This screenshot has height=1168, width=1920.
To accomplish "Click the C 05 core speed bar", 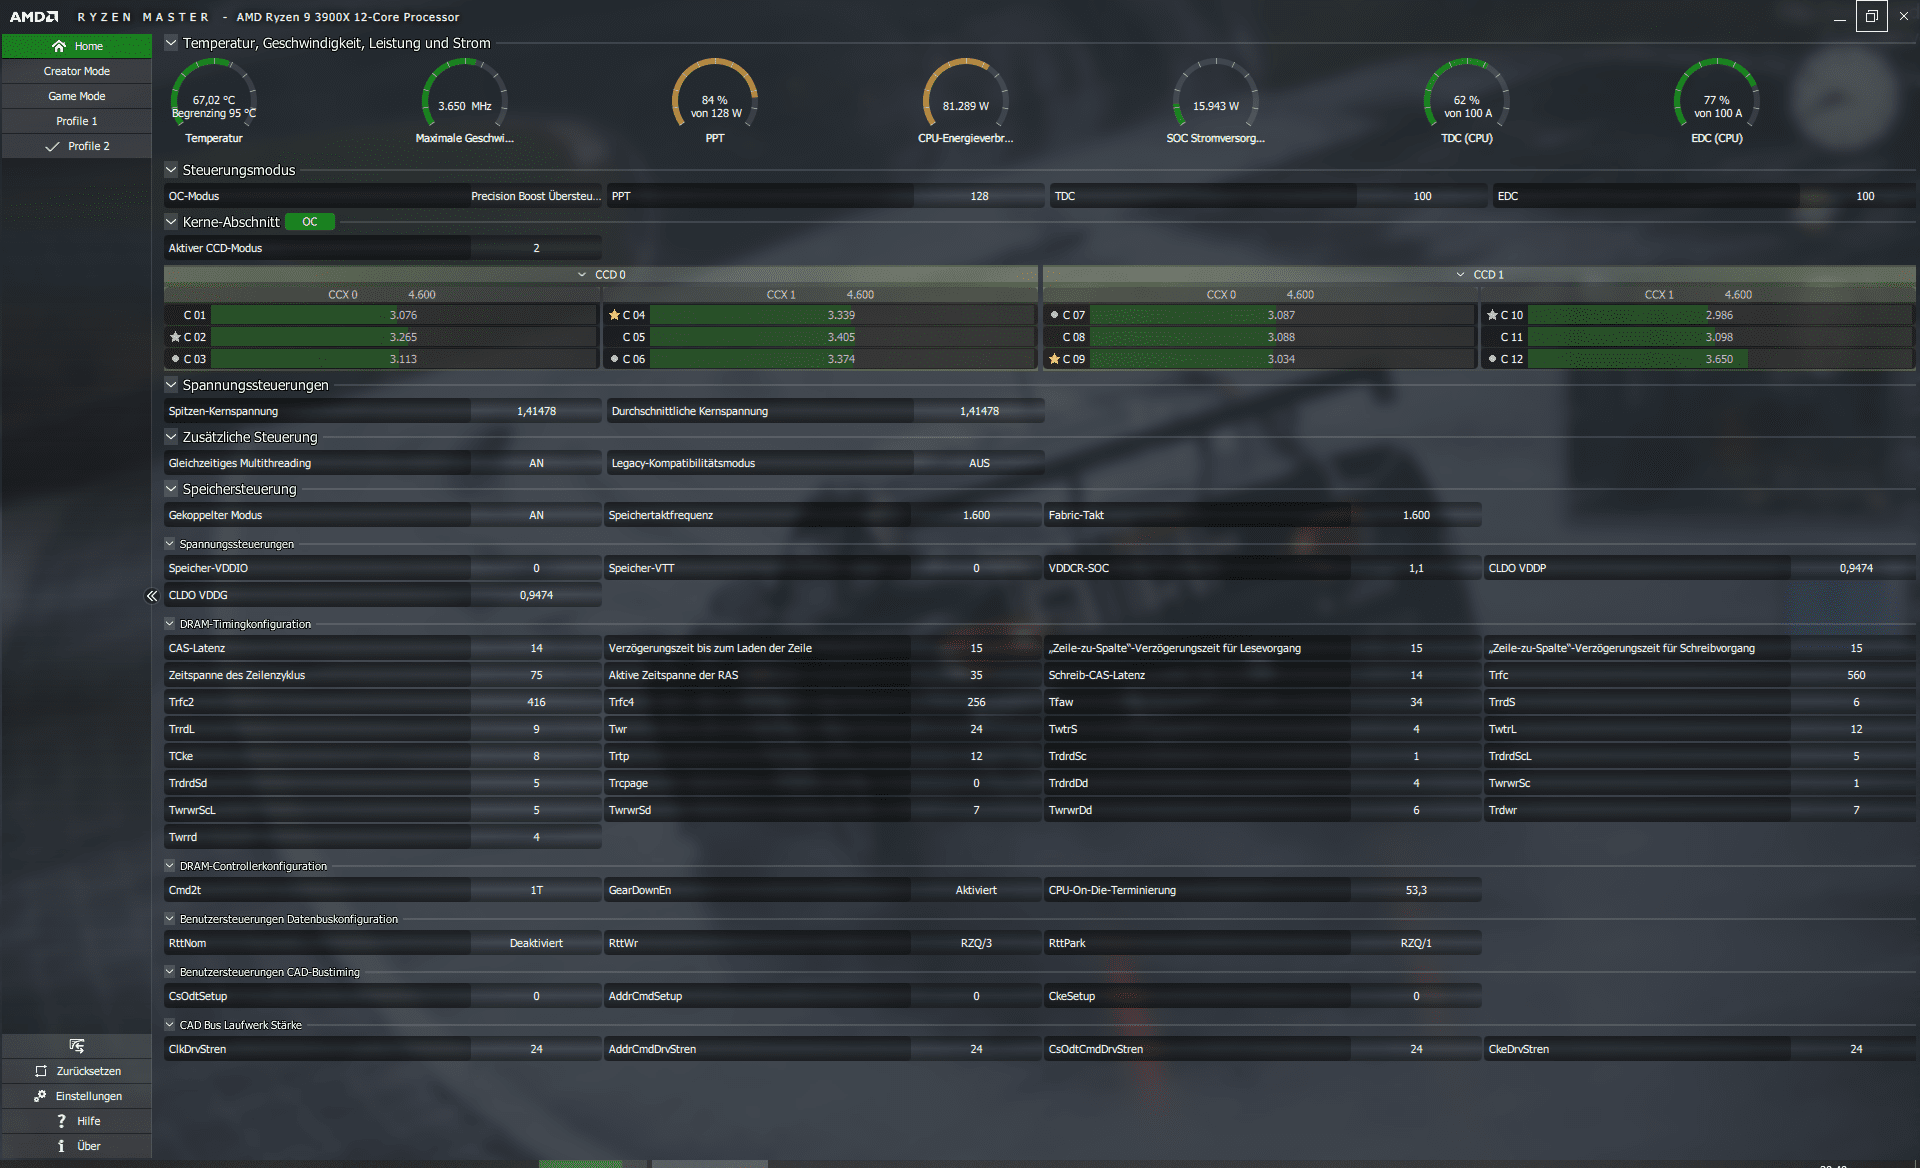I will pos(841,337).
